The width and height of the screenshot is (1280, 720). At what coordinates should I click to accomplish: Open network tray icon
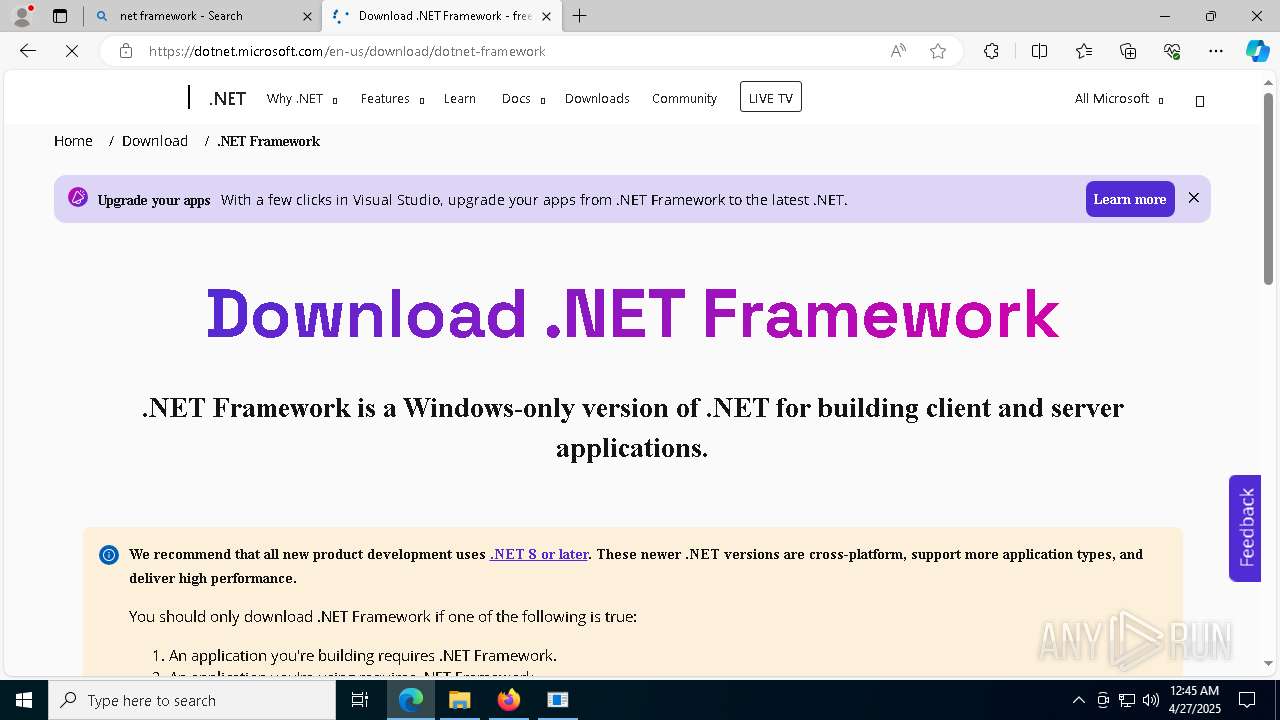(x=1126, y=700)
